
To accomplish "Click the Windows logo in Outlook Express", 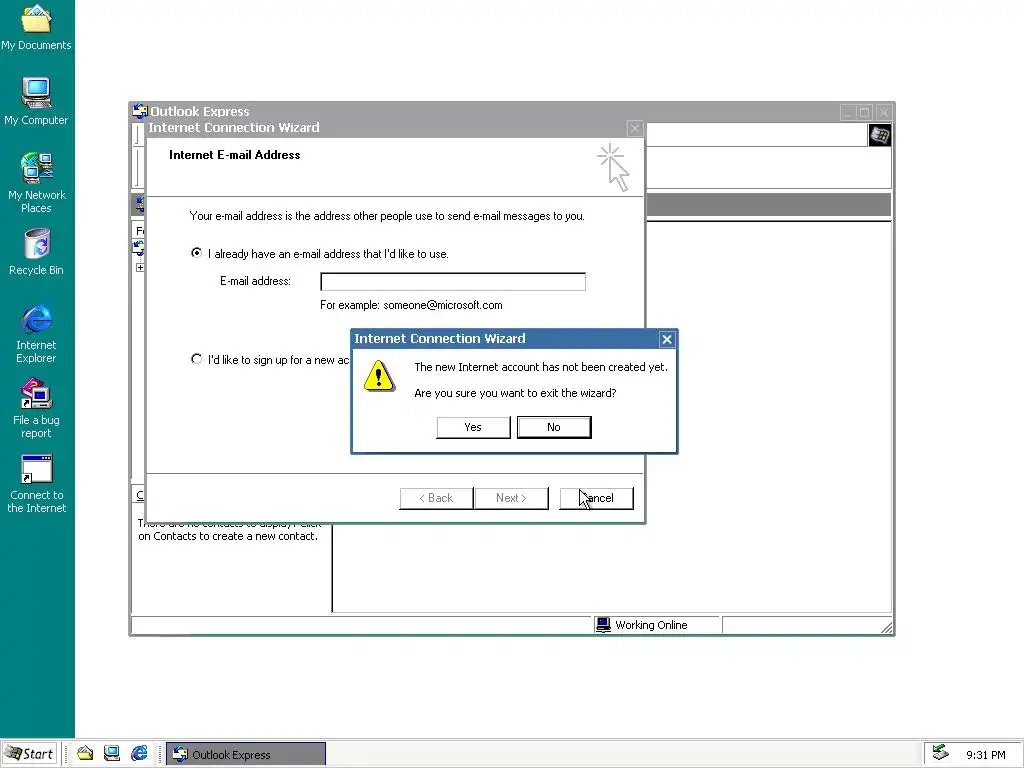I will pos(880,135).
